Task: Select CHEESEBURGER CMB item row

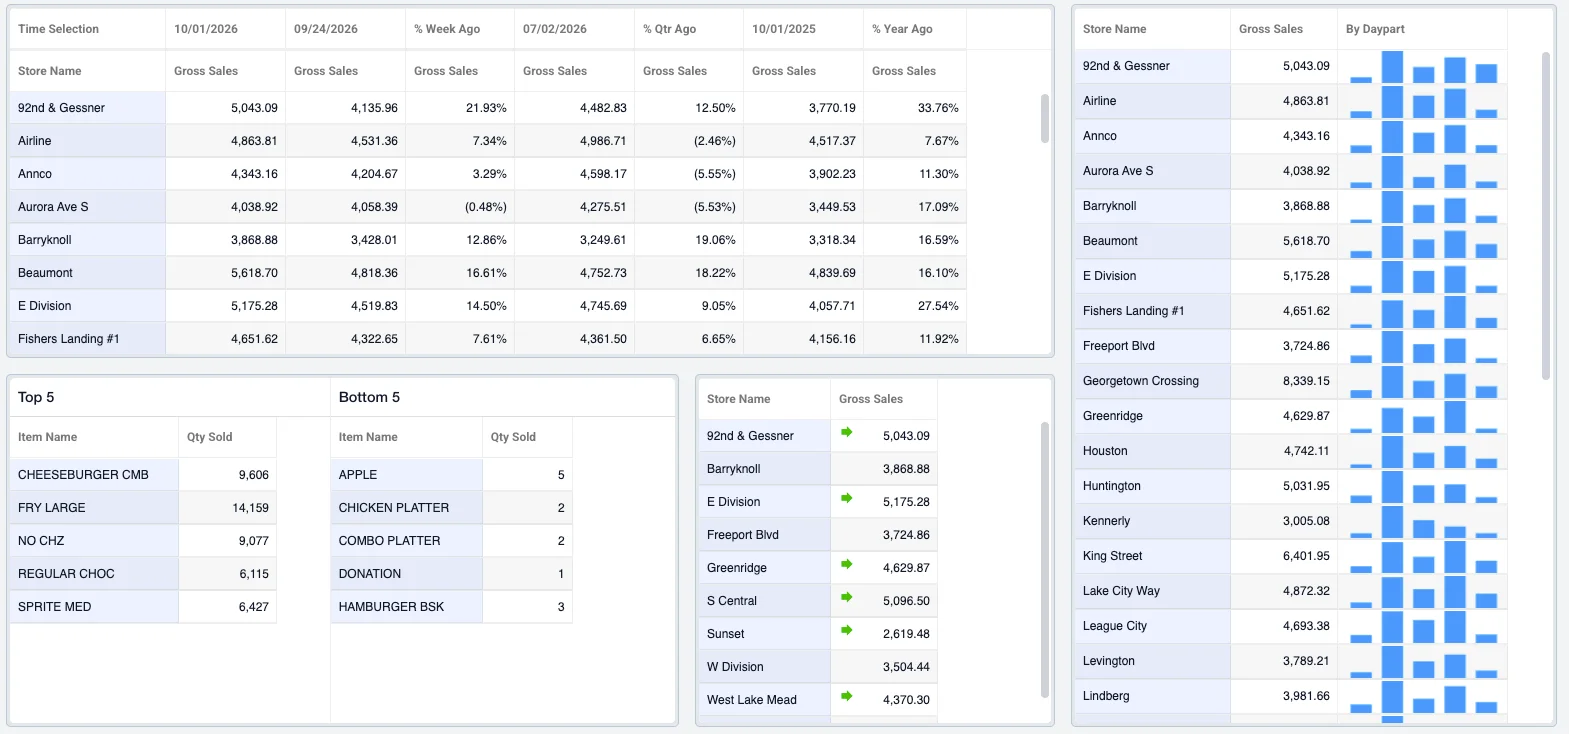Action: pyautogui.click(x=143, y=475)
